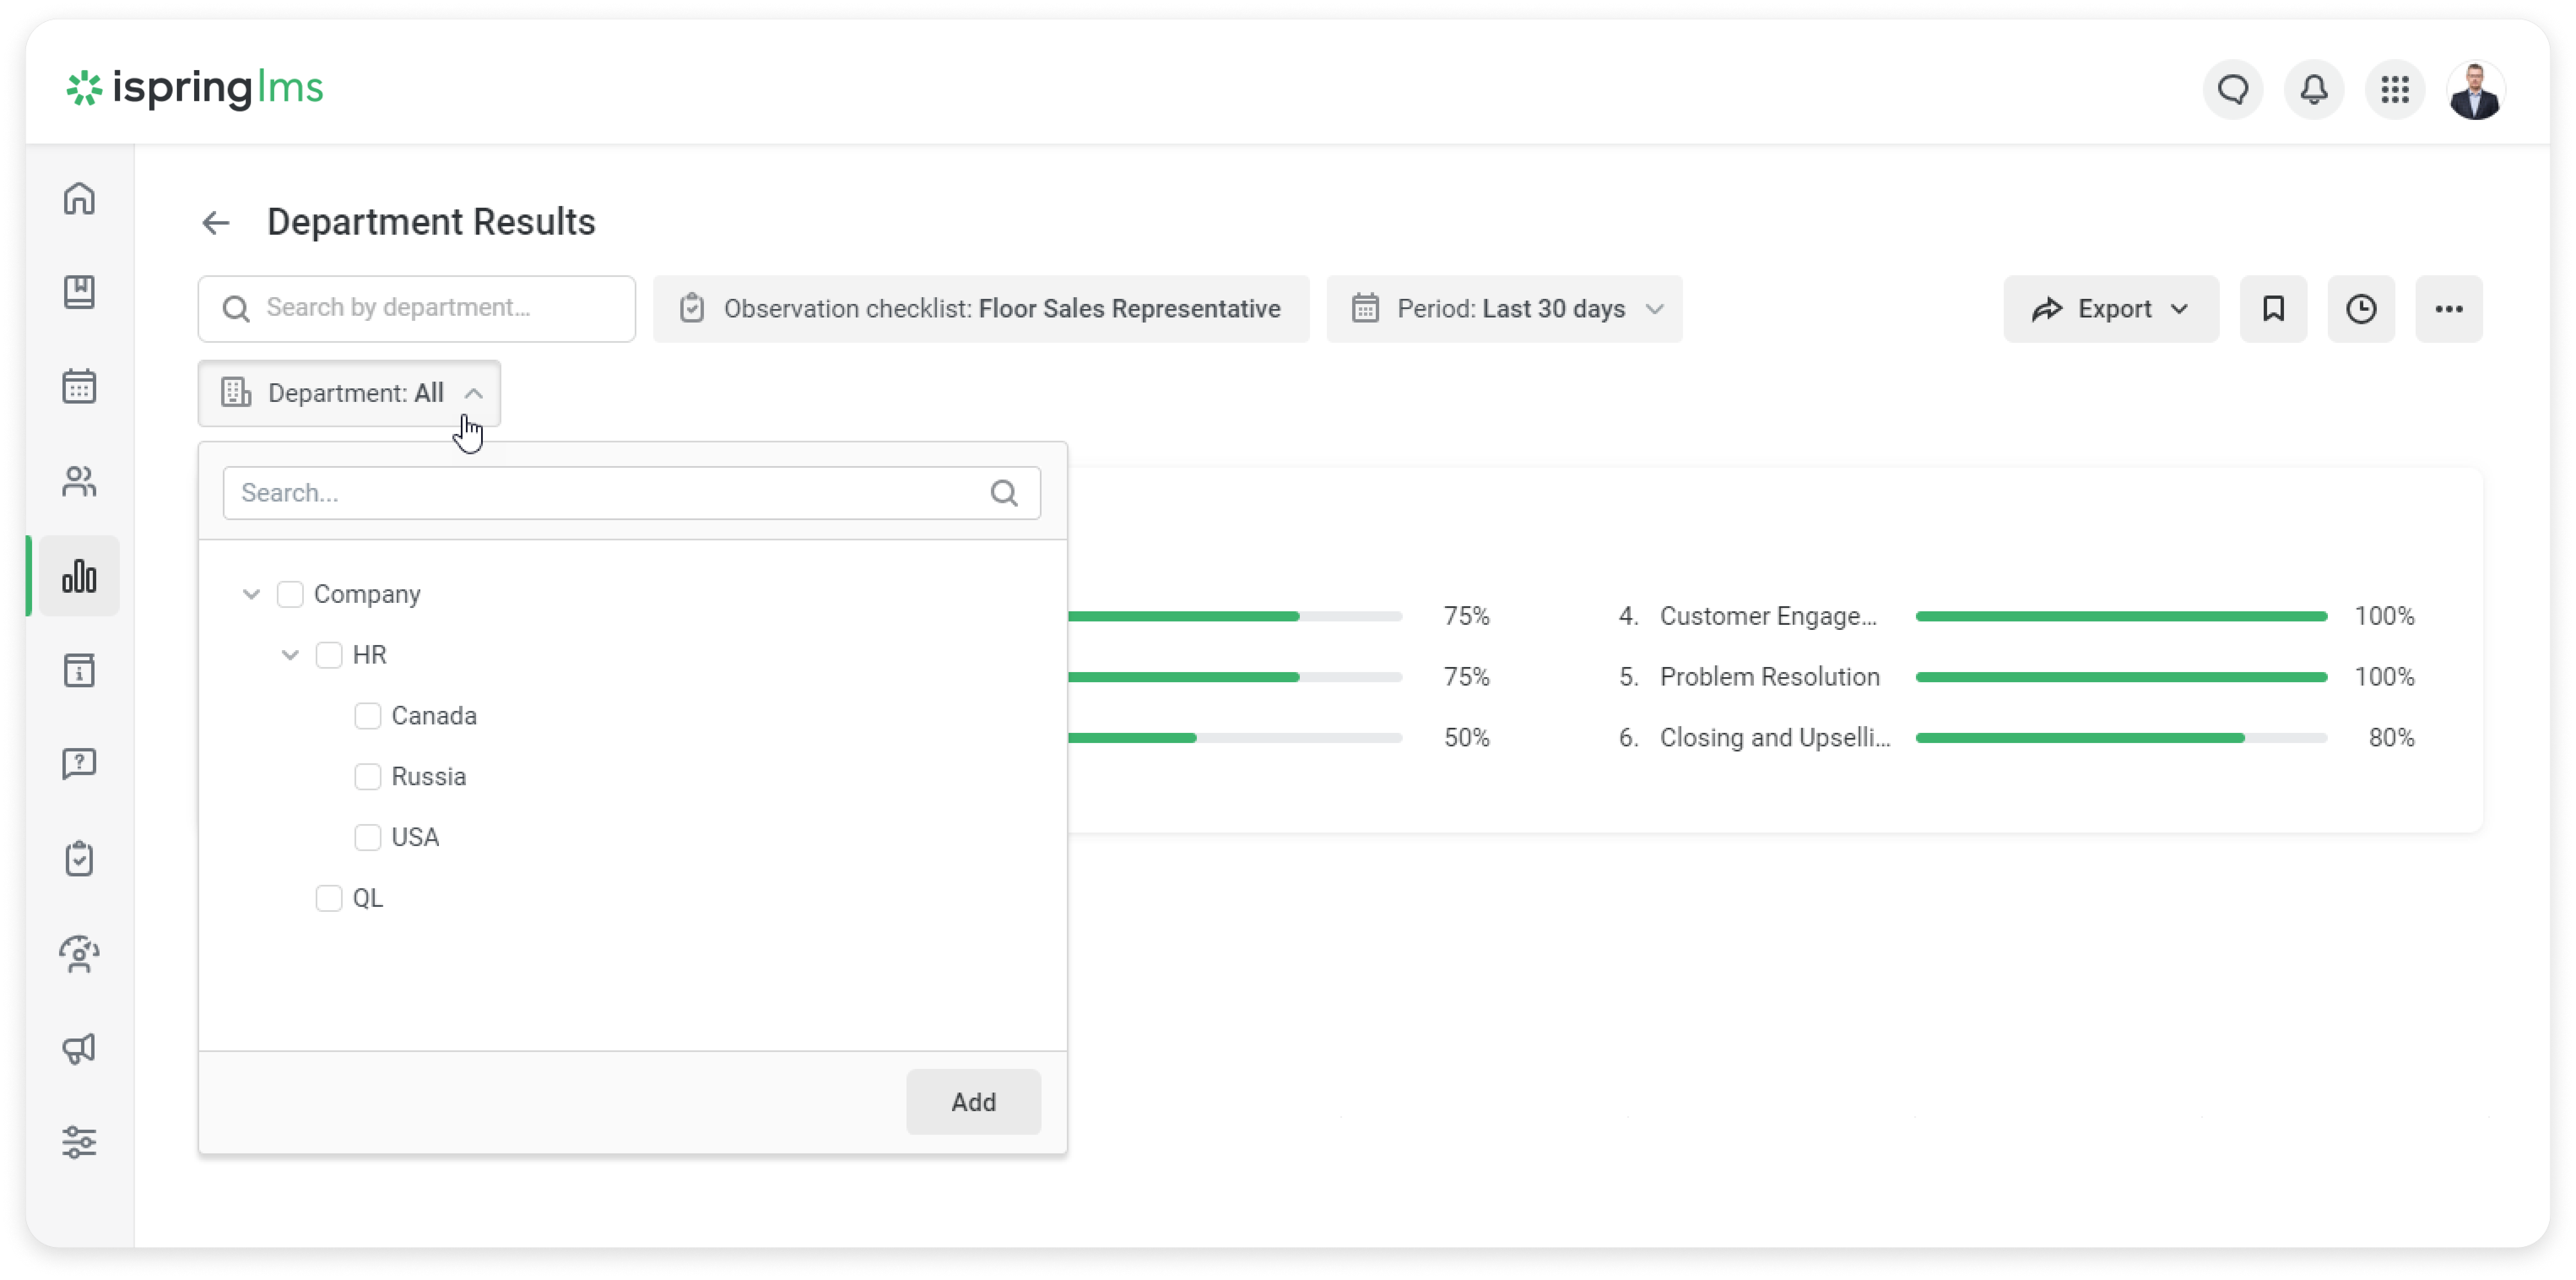Click the bookmark icon button
The height and width of the screenshot is (1280, 2576).
(2273, 309)
